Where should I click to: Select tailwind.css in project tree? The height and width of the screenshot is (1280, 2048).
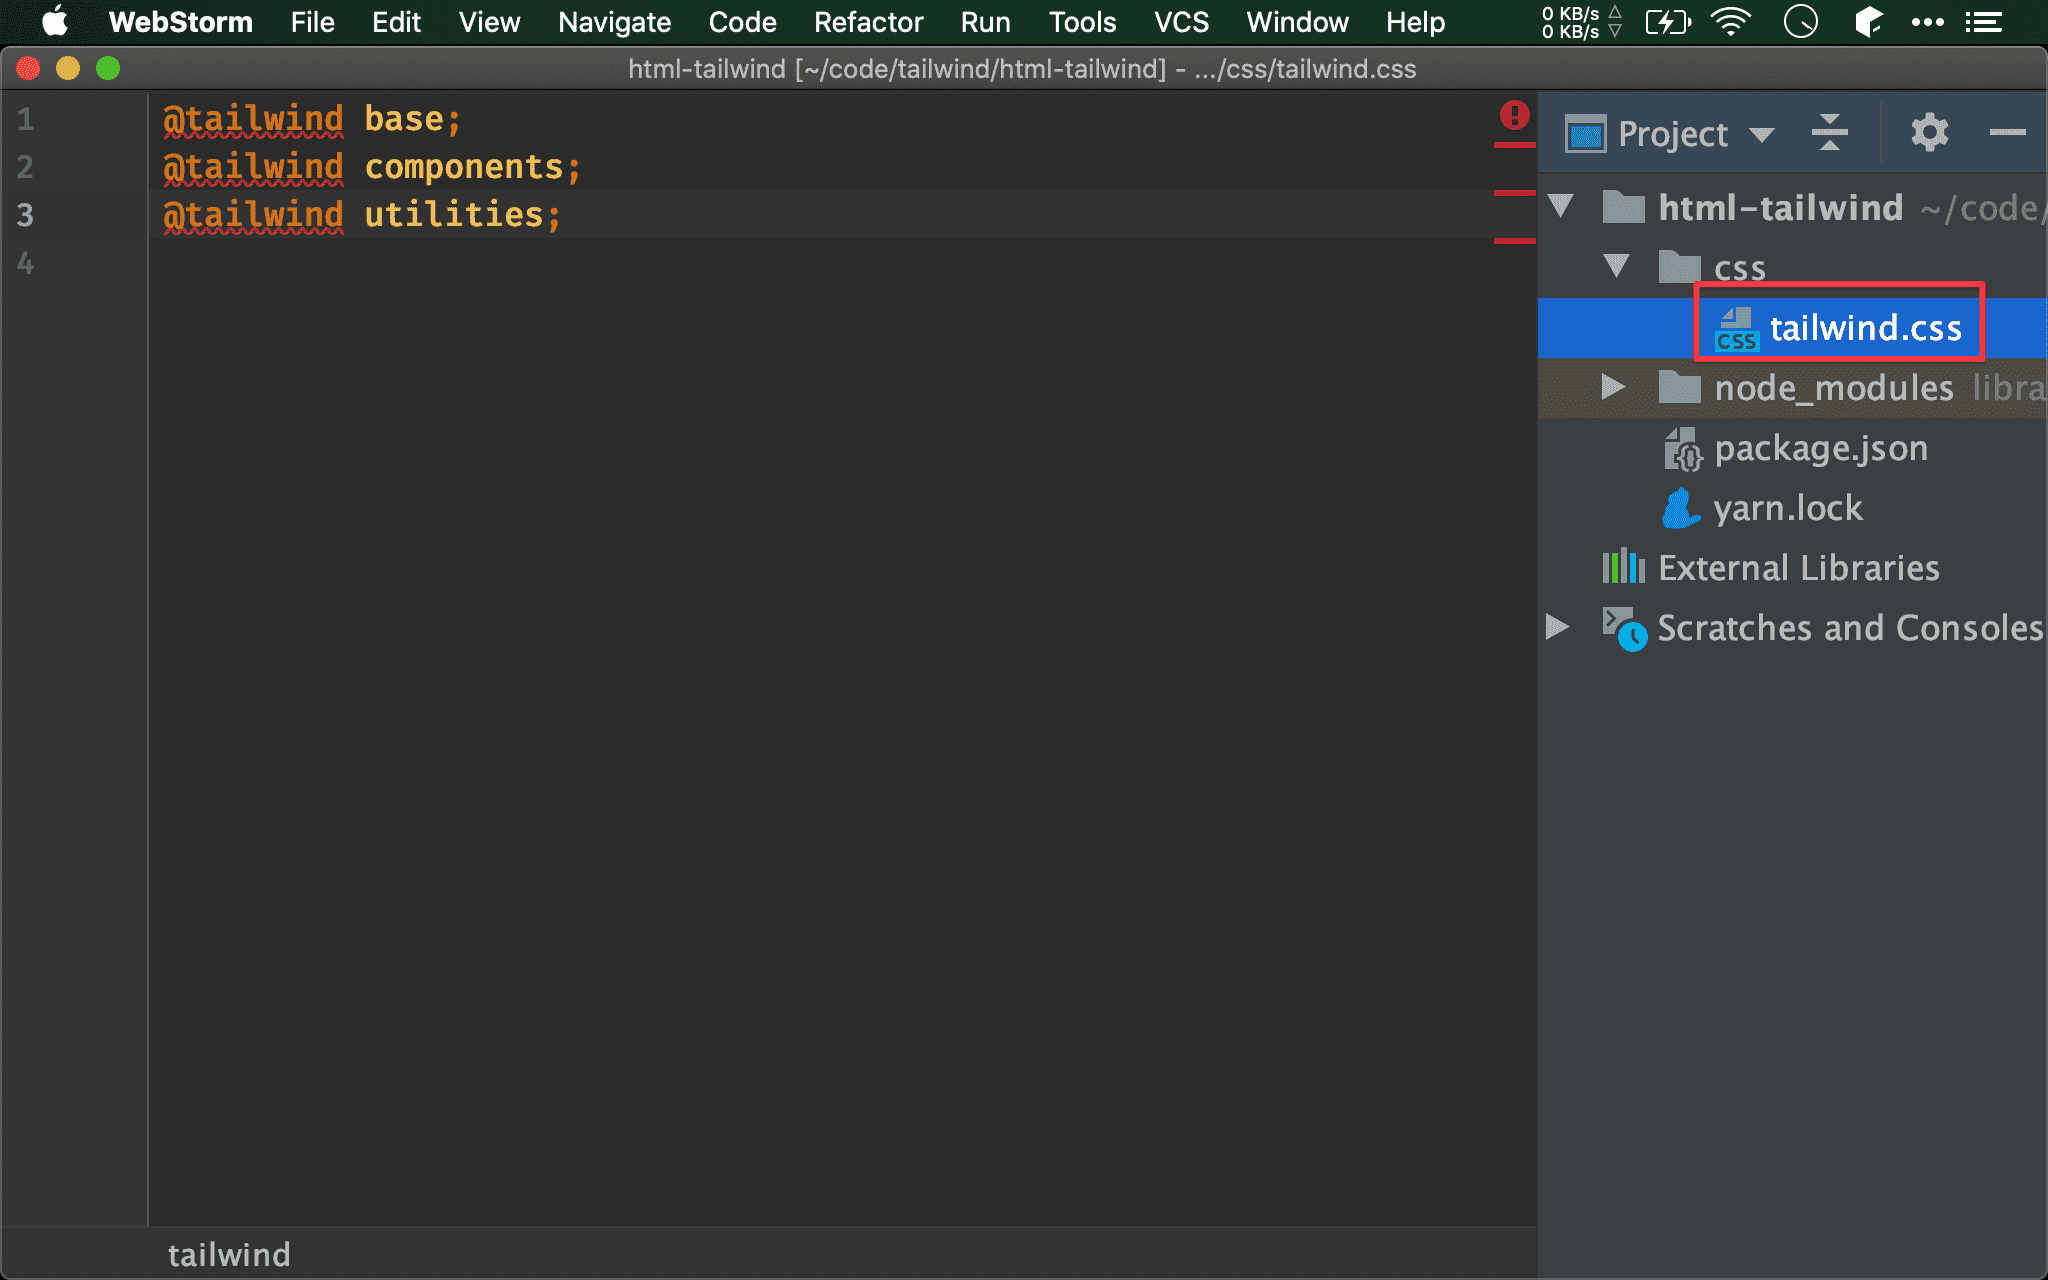1865,328
